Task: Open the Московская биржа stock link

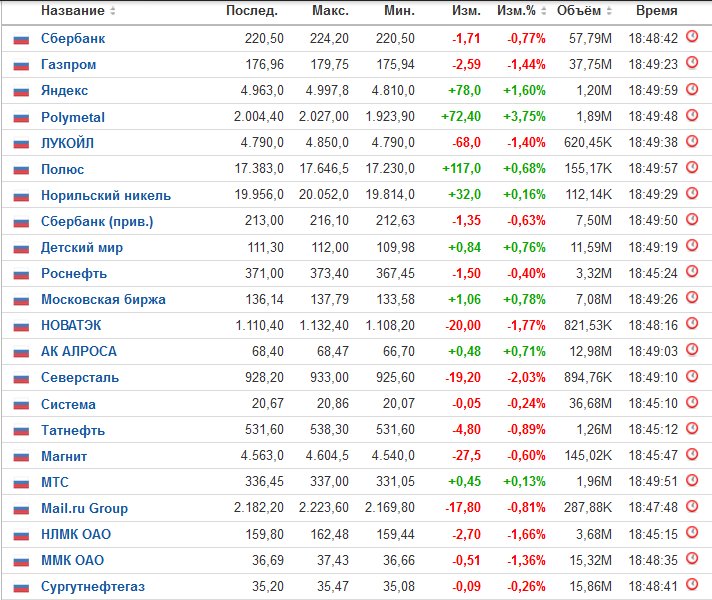Action: click(103, 299)
